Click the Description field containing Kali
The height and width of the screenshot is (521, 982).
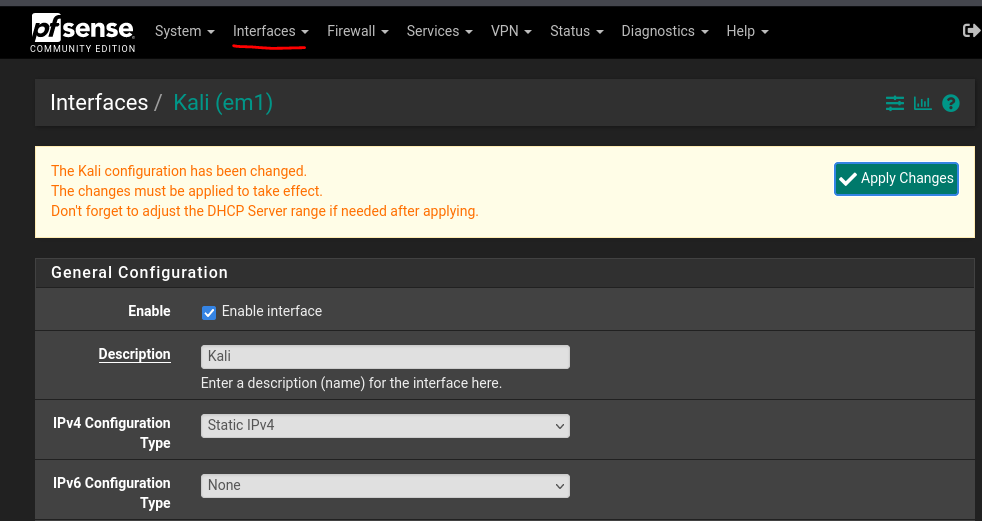click(x=385, y=356)
